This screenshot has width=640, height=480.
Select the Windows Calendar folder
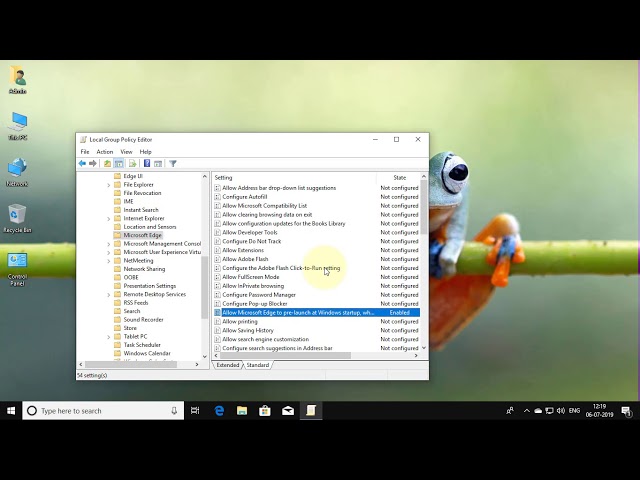pos(147,353)
